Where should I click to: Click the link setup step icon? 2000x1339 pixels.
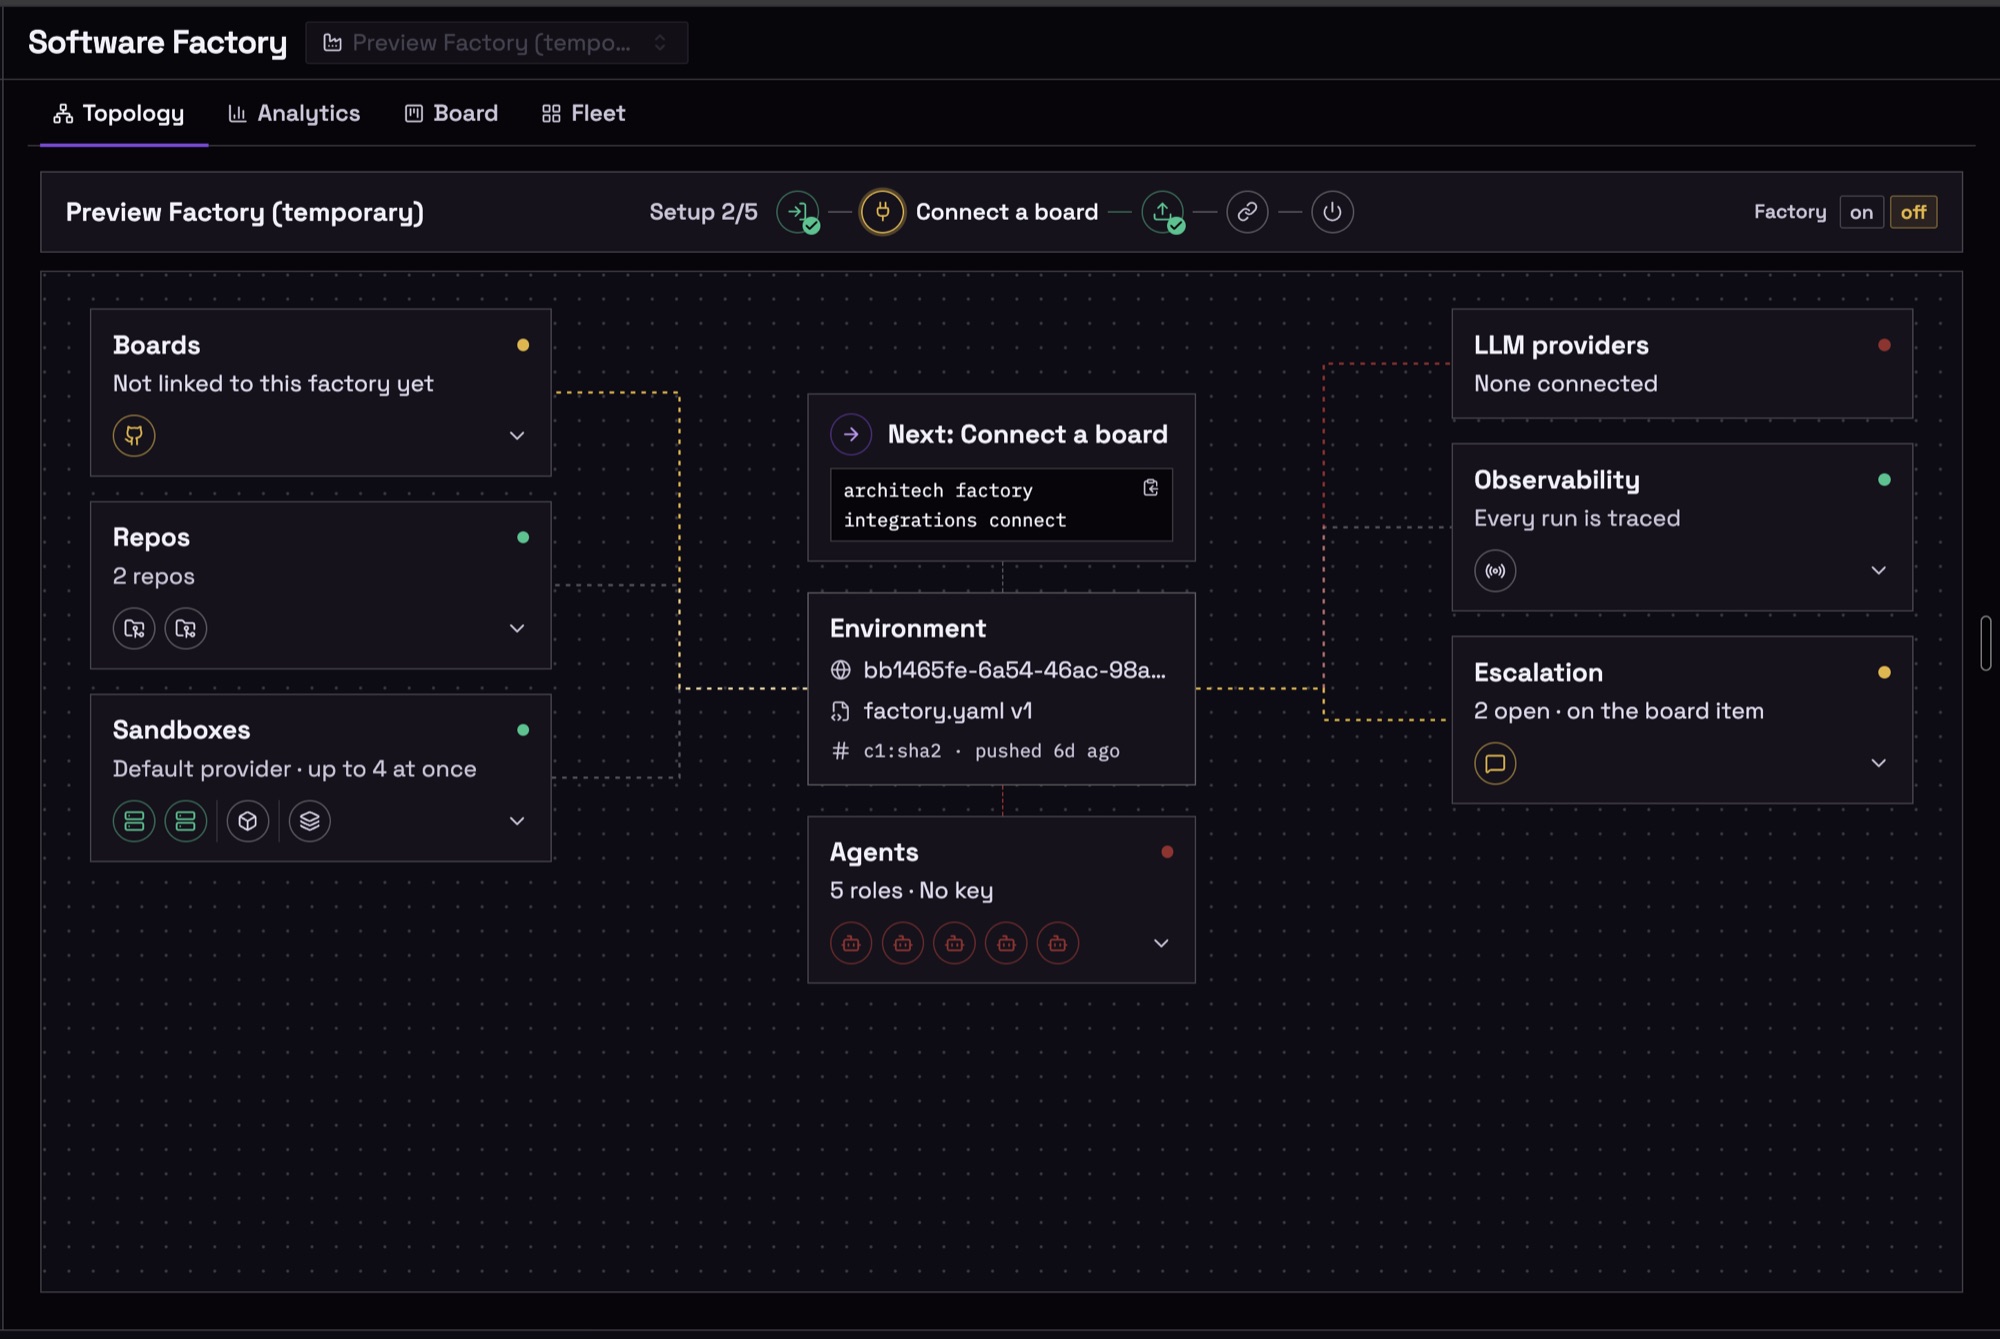[x=1247, y=212]
